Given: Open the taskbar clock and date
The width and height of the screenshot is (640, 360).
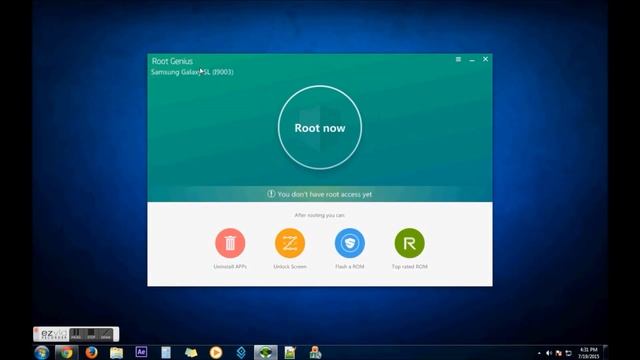Looking at the screenshot, I should point(589,353).
